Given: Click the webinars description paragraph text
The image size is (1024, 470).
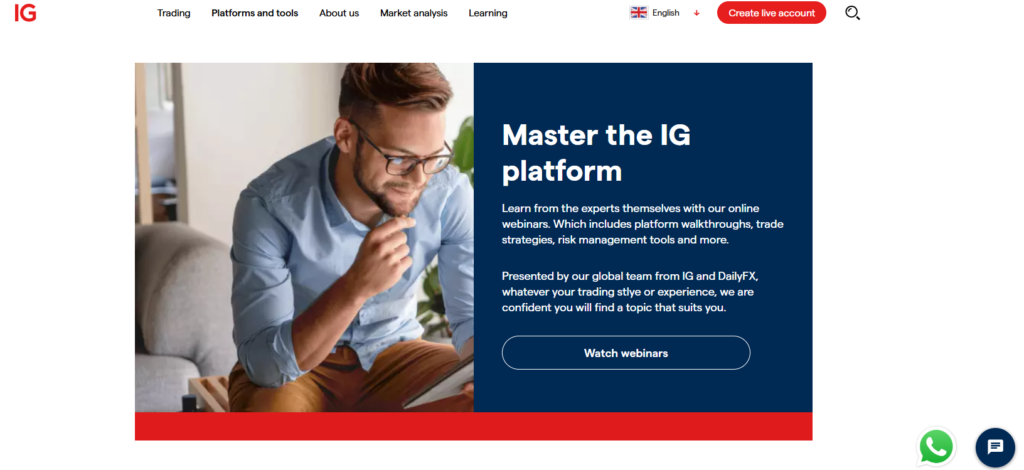Looking at the screenshot, I should point(642,224).
